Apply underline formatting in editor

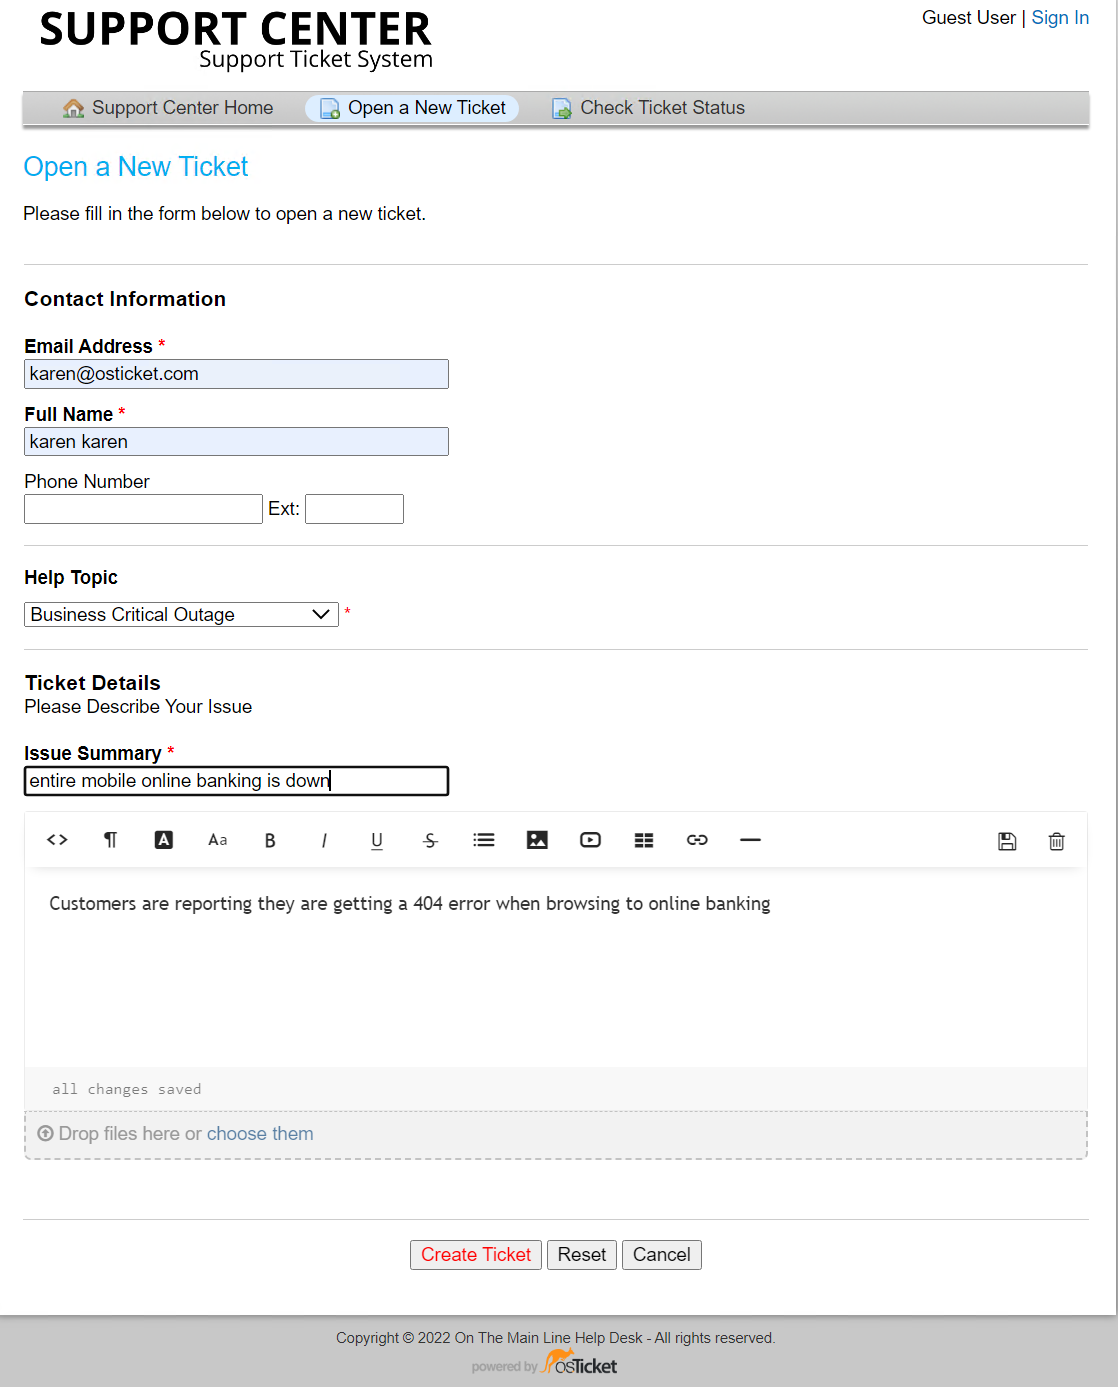377,840
